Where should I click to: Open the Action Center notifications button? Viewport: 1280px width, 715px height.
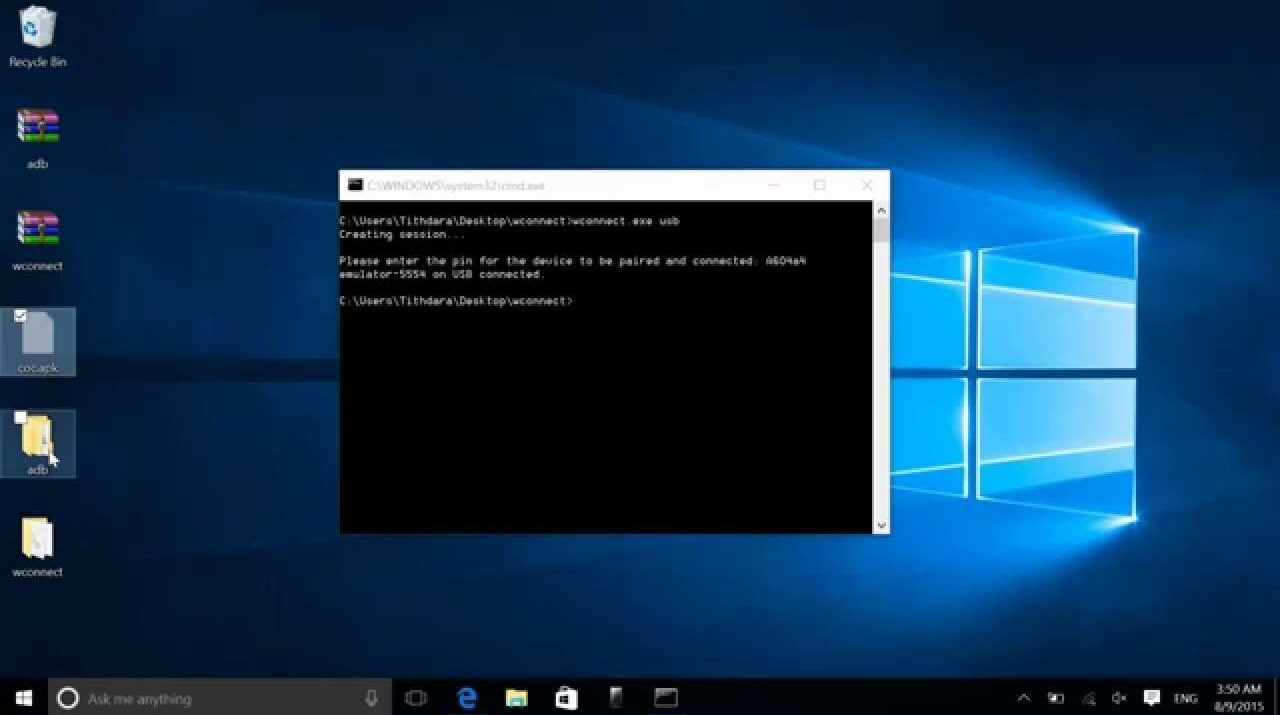1151,698
